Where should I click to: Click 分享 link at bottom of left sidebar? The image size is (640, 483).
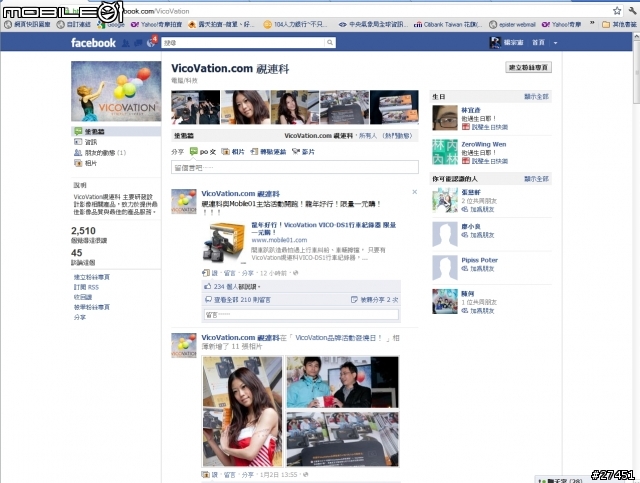(x=80, y=317)
